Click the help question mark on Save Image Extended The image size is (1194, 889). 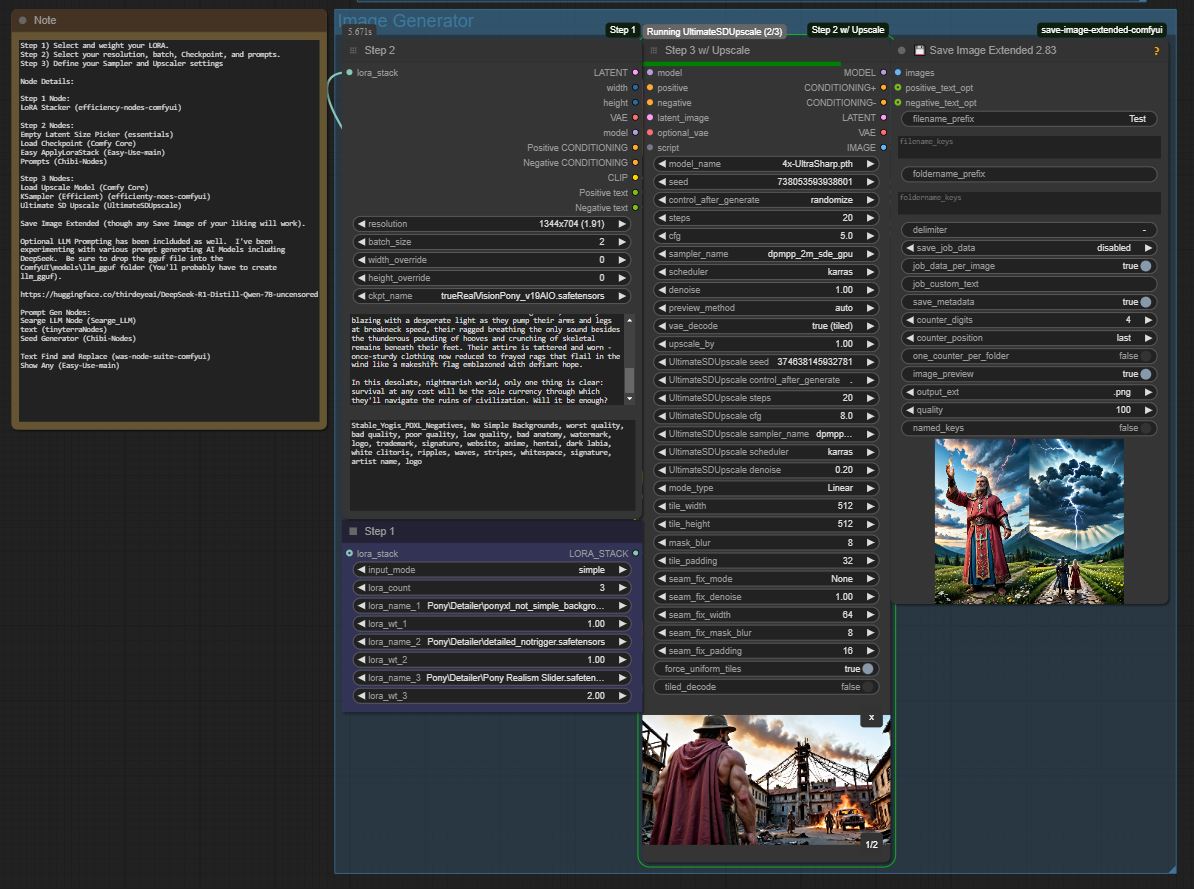[x=1157, y=51]
